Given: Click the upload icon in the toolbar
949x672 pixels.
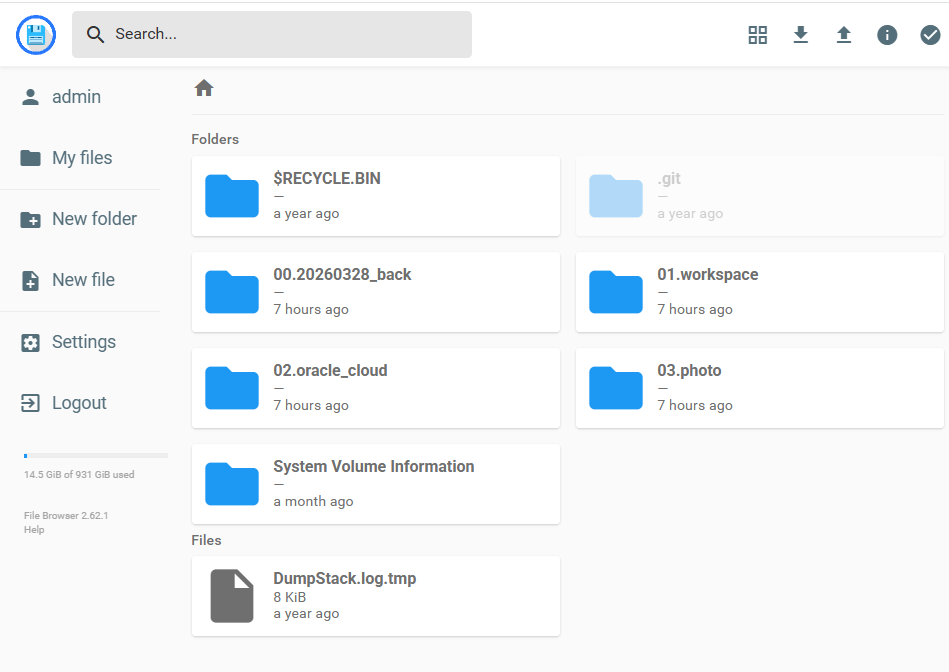Looking at the screenshot, I should coord(843,34).
